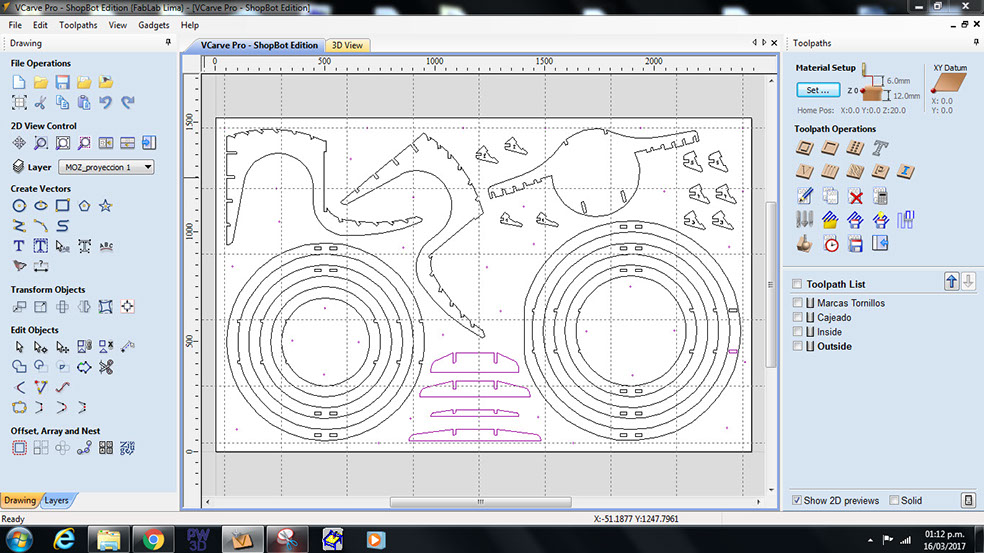Click the Cut scissors icon
The image size is (984, 553).
41,102
